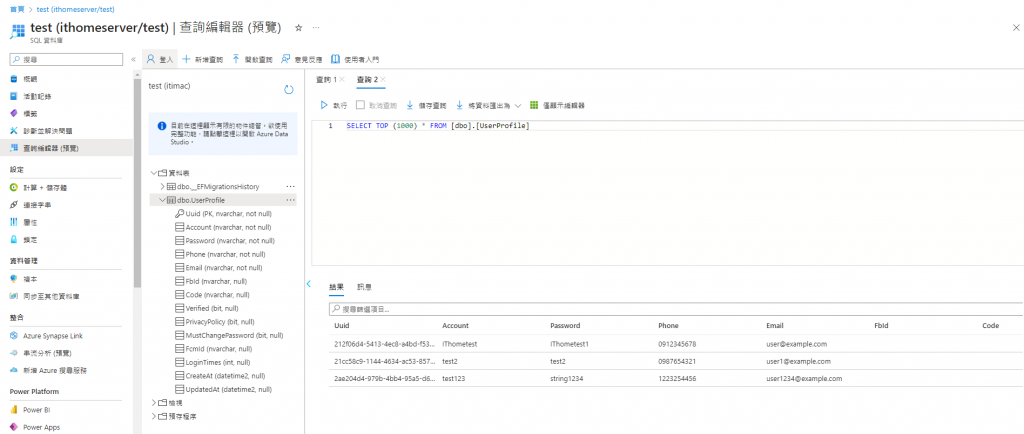
Task: Click the SQL query text in editor
Action: (438, 125)
